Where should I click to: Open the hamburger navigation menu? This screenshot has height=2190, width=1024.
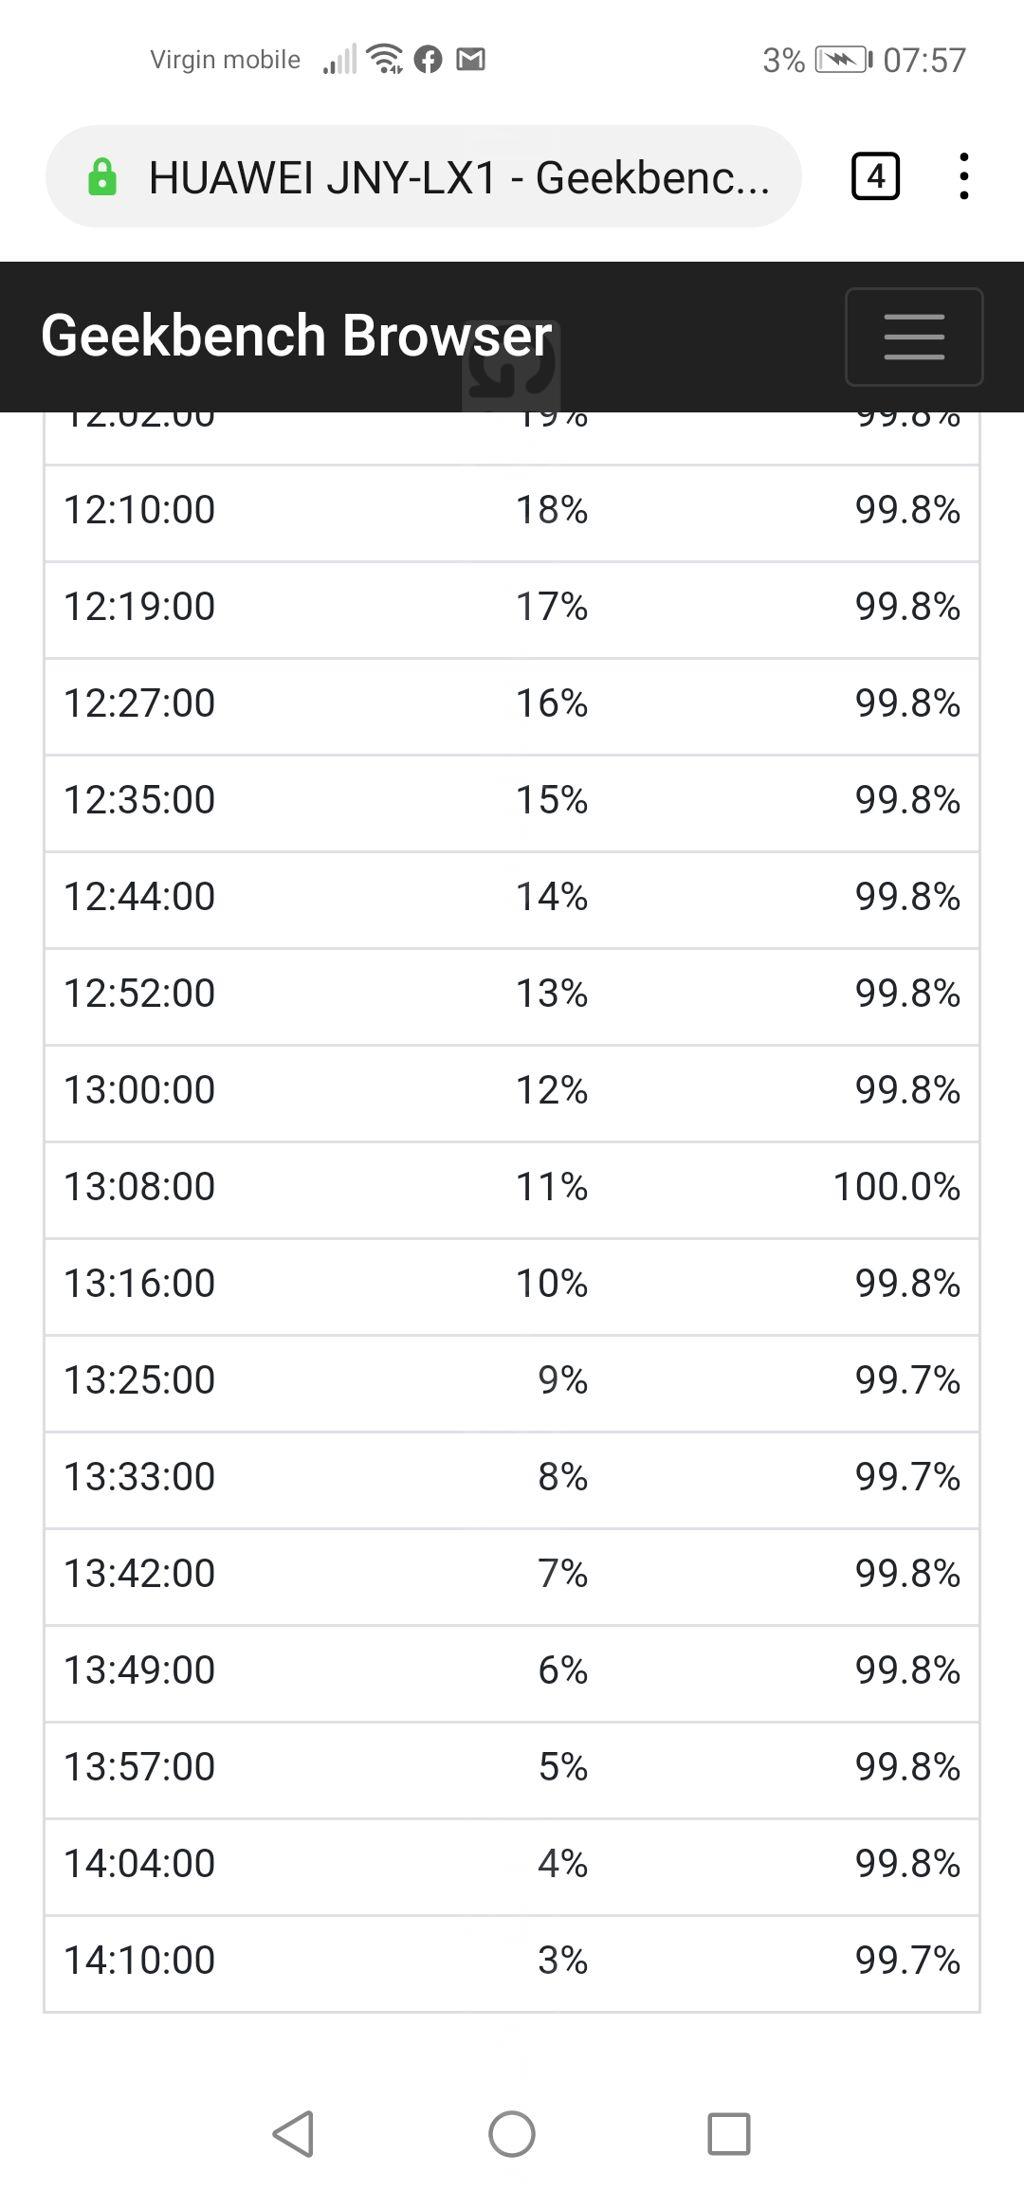point(913,337)
